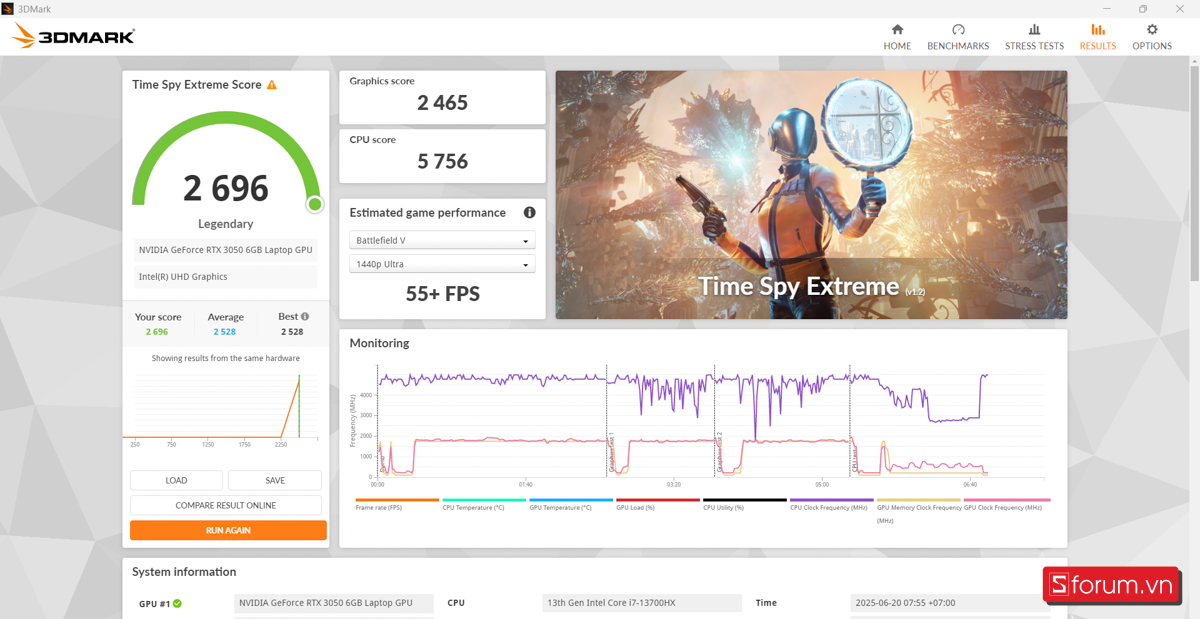This screenshot has width=1200, height=619.
Task: Click the info icon next to Best
Action: (305, 317)
